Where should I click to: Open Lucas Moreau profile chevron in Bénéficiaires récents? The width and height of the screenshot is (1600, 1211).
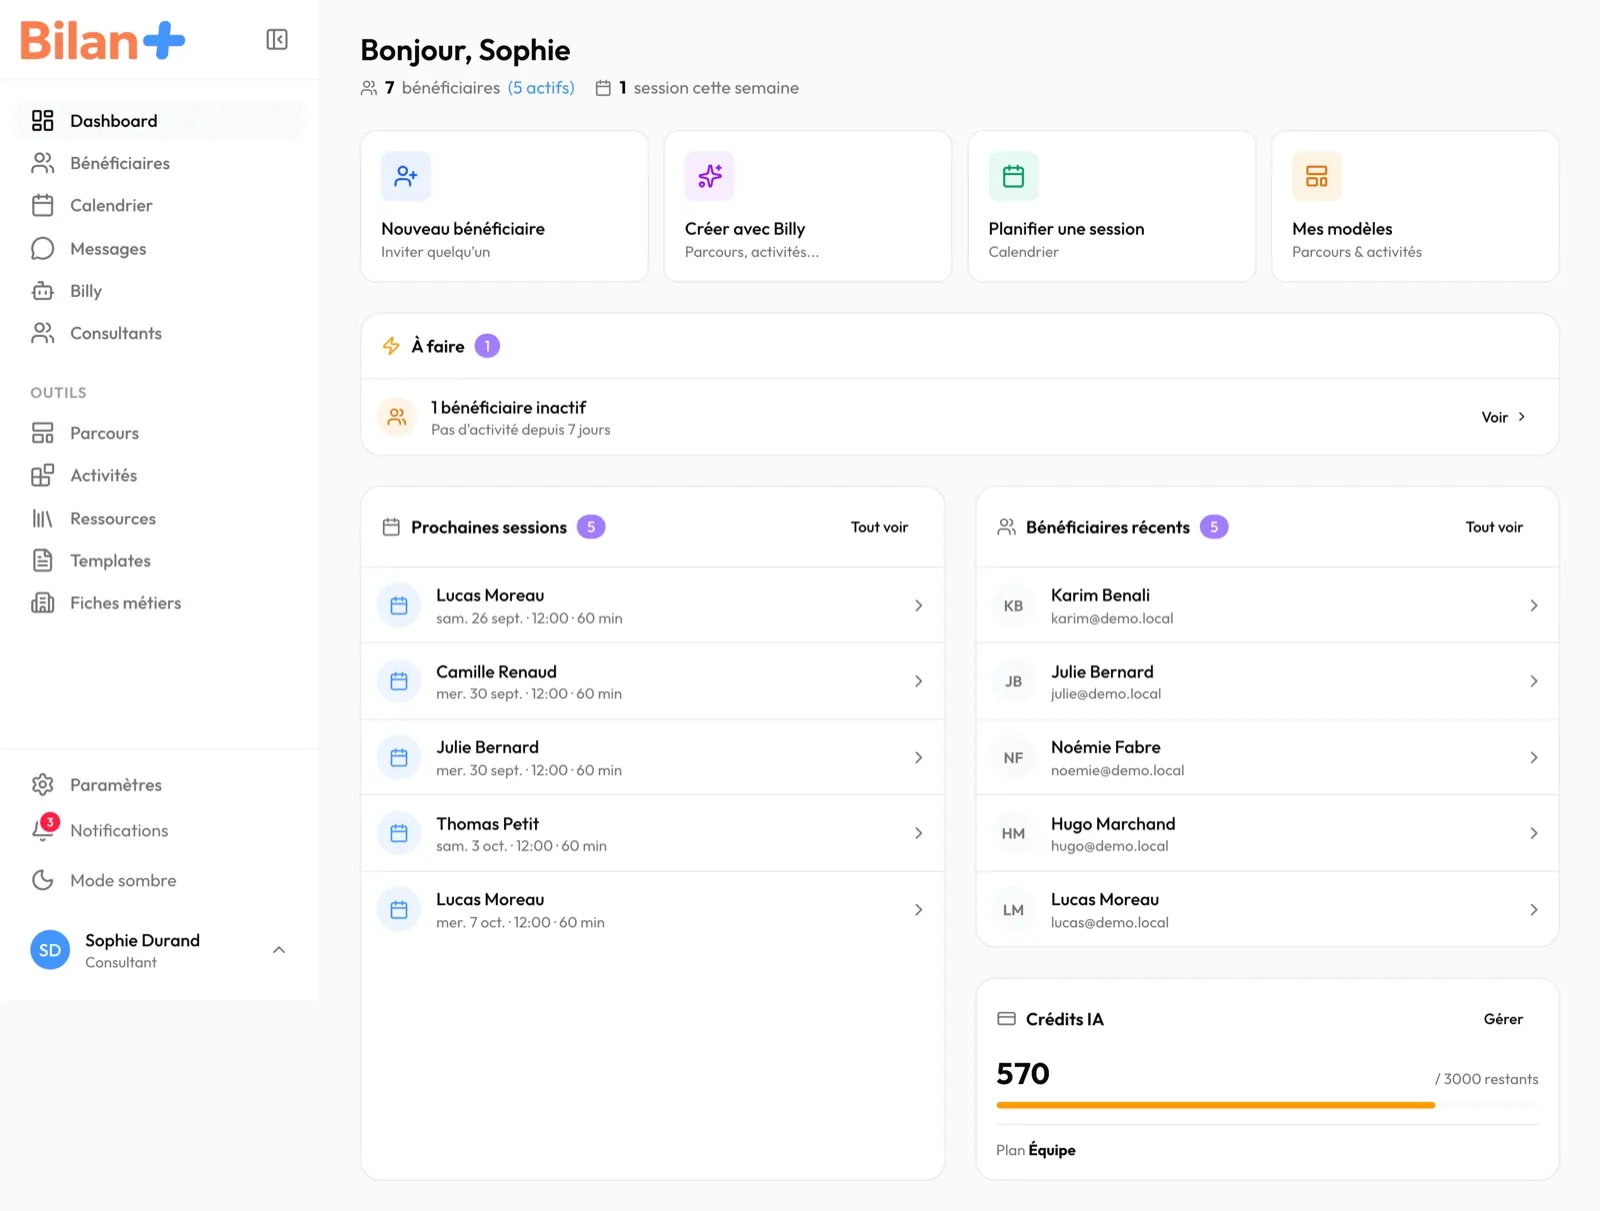1533,910
